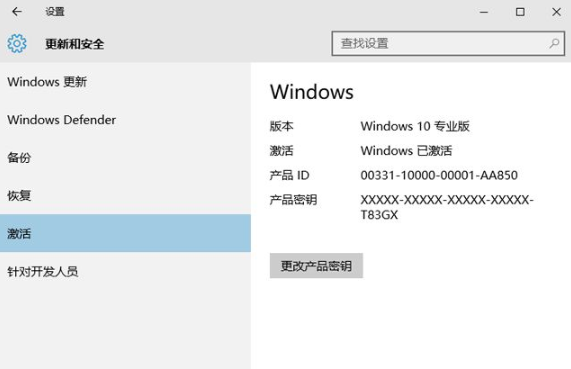Click the Windows heading
Screen dimensions: 571x369
click(312, 92)
